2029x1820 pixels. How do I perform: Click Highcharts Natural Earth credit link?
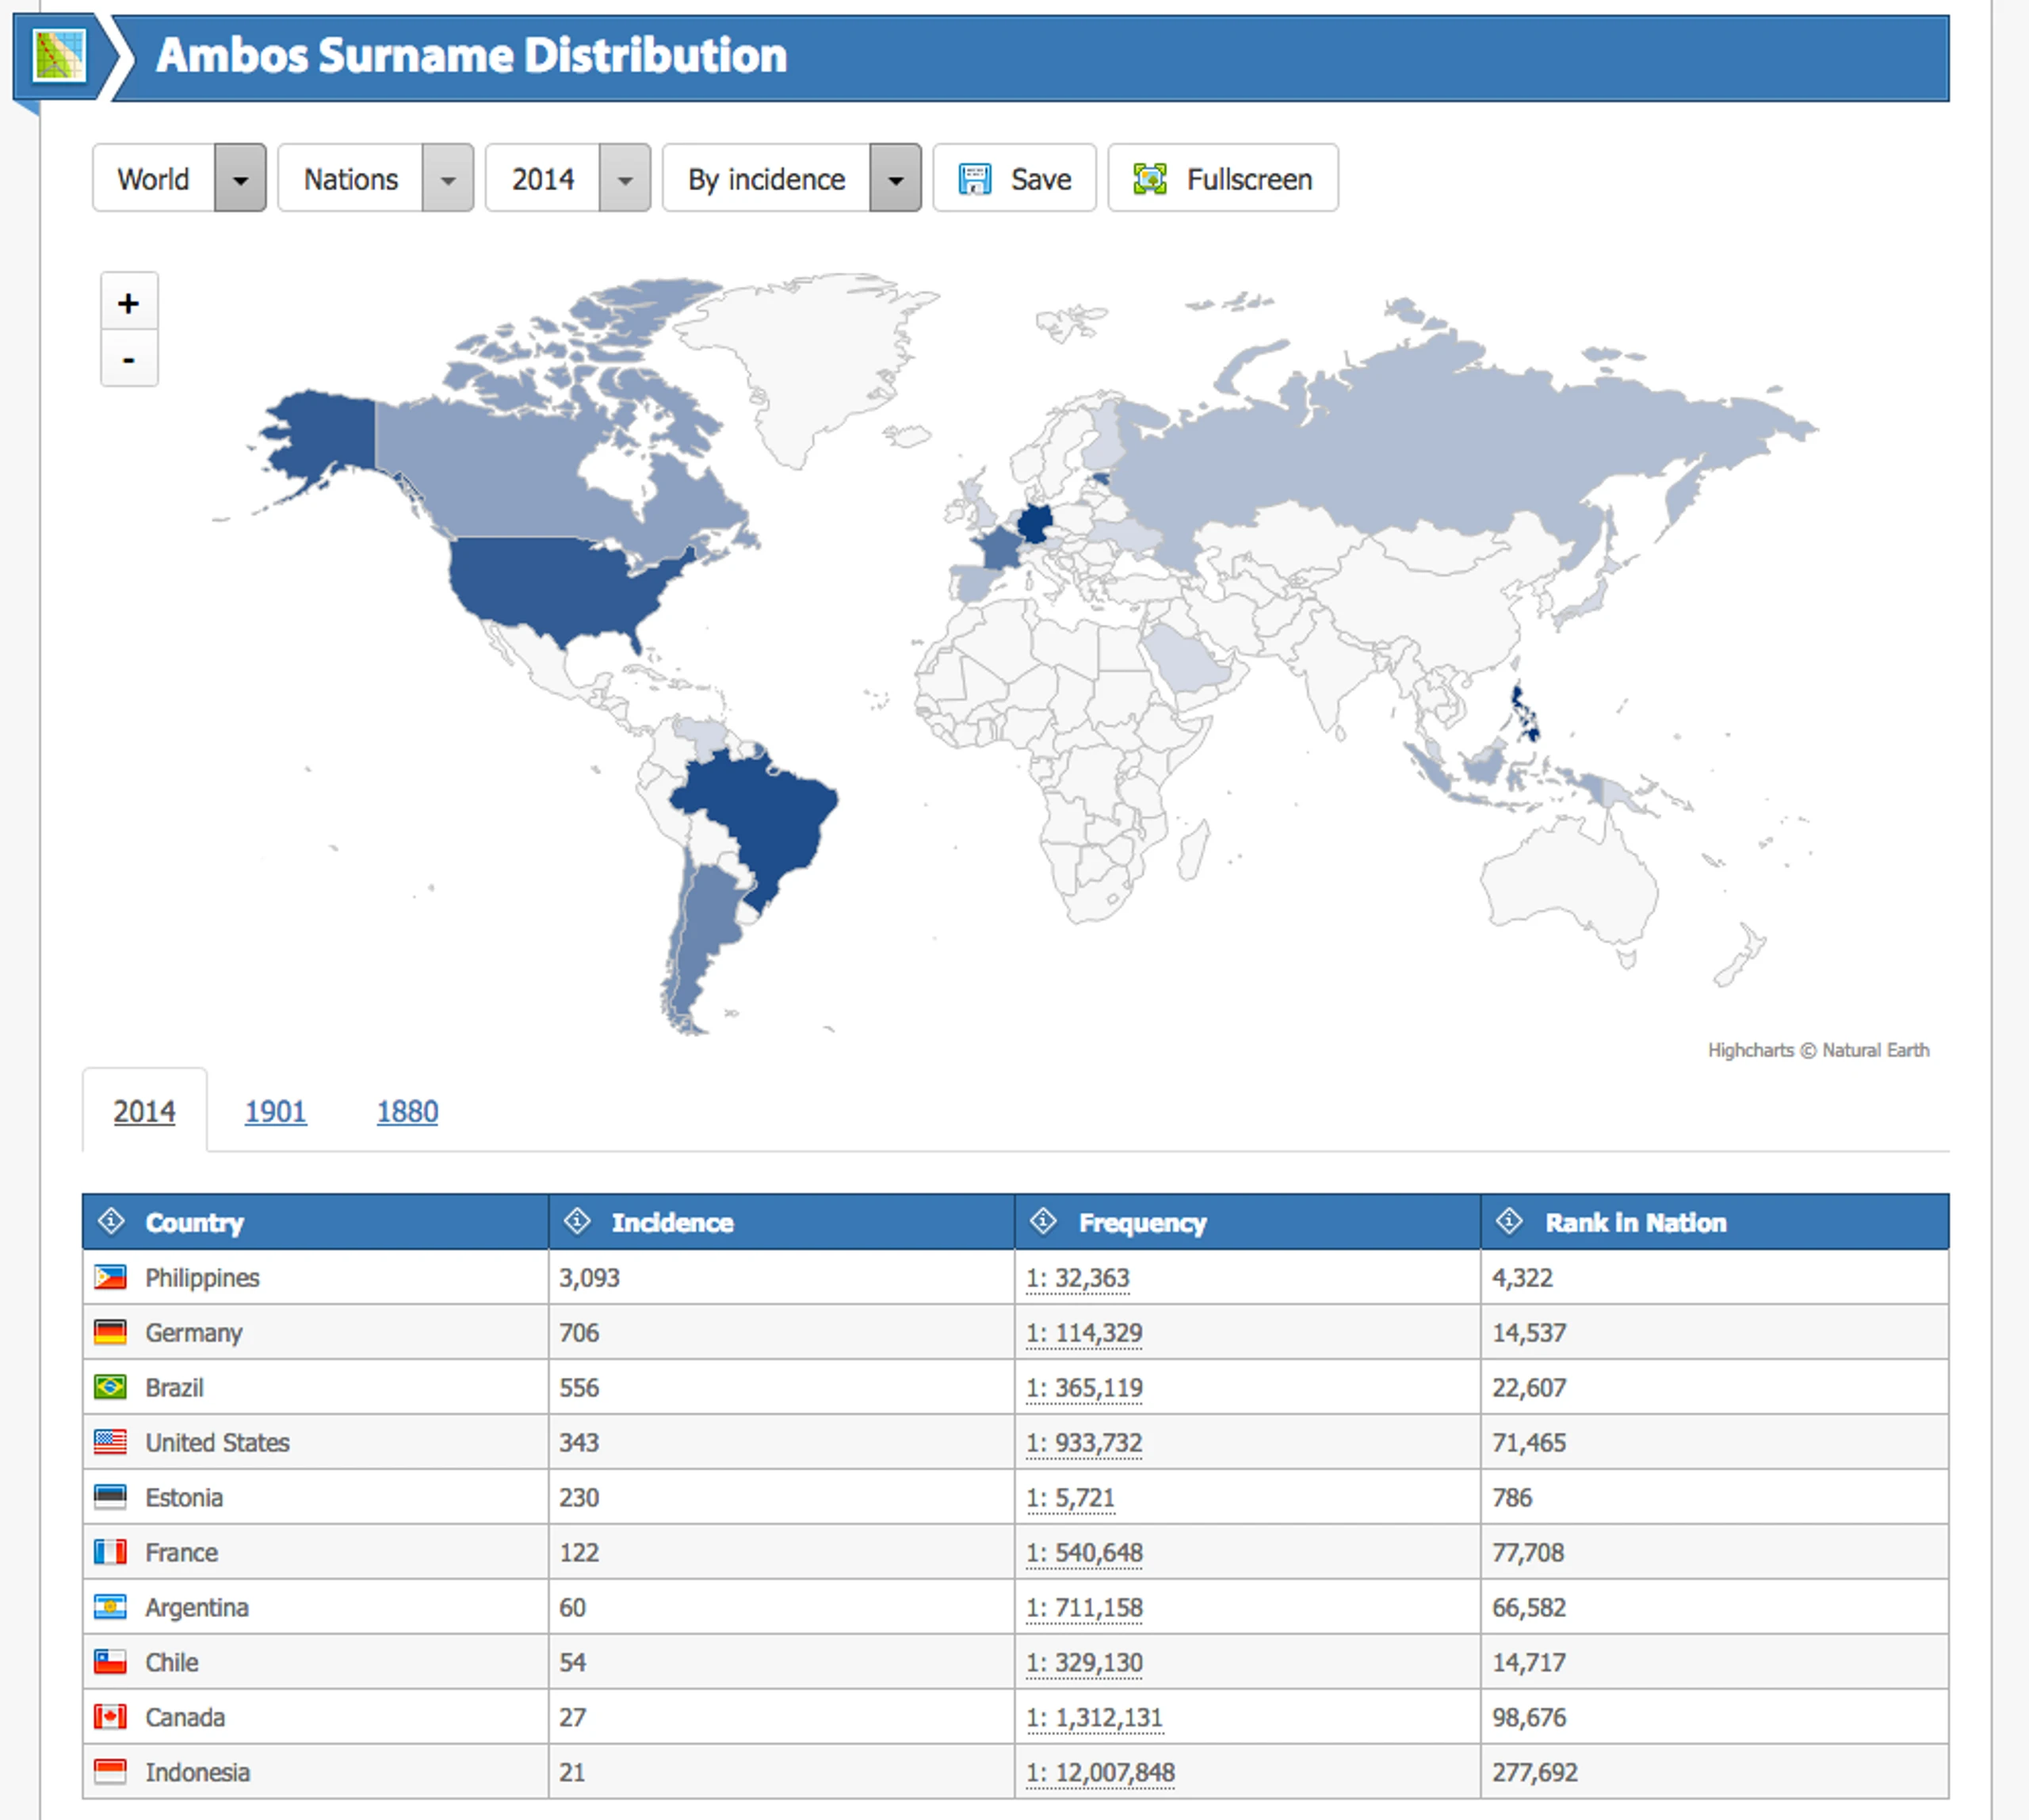coord(1817,1050)
